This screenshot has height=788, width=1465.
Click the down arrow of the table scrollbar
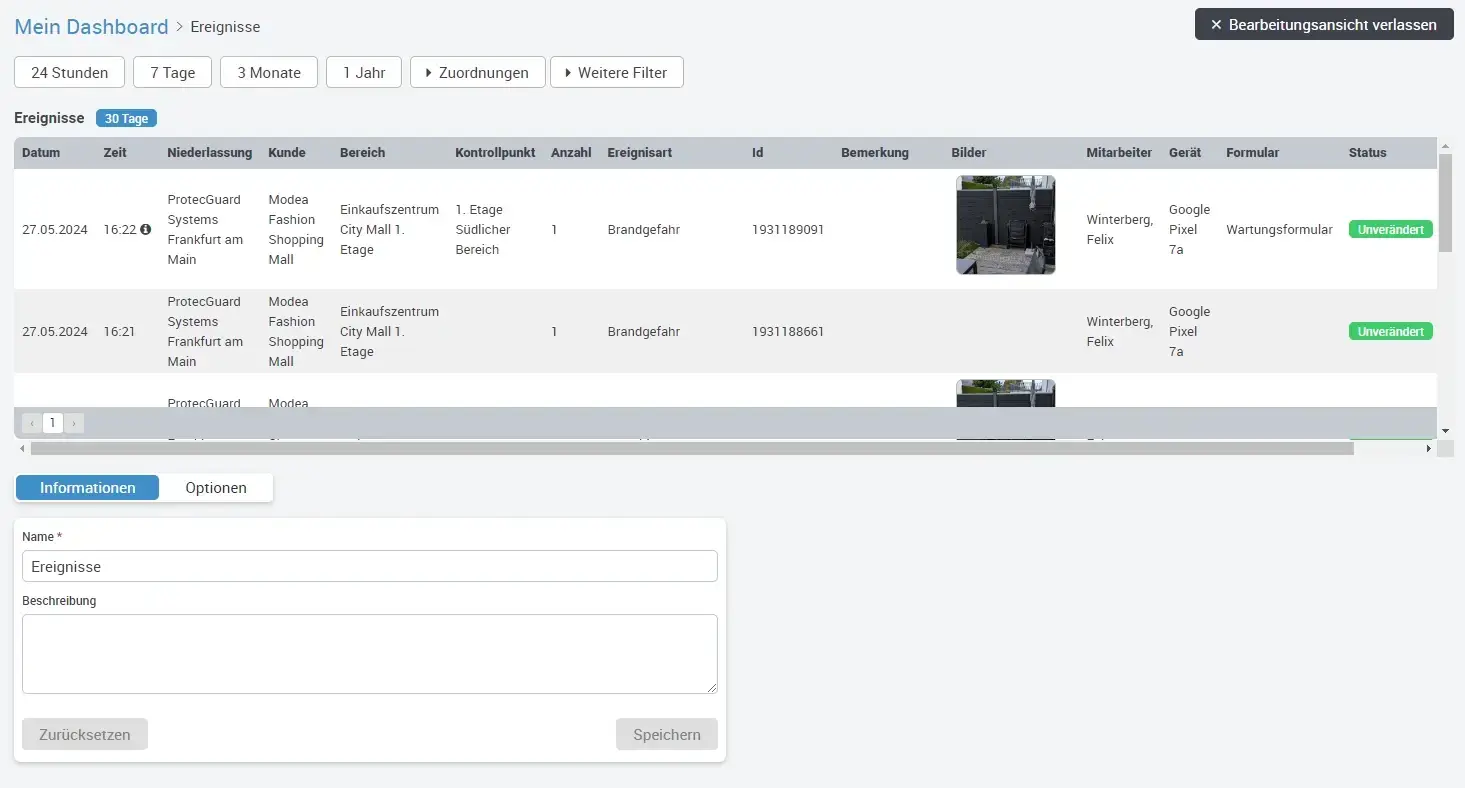(1445, 430)
